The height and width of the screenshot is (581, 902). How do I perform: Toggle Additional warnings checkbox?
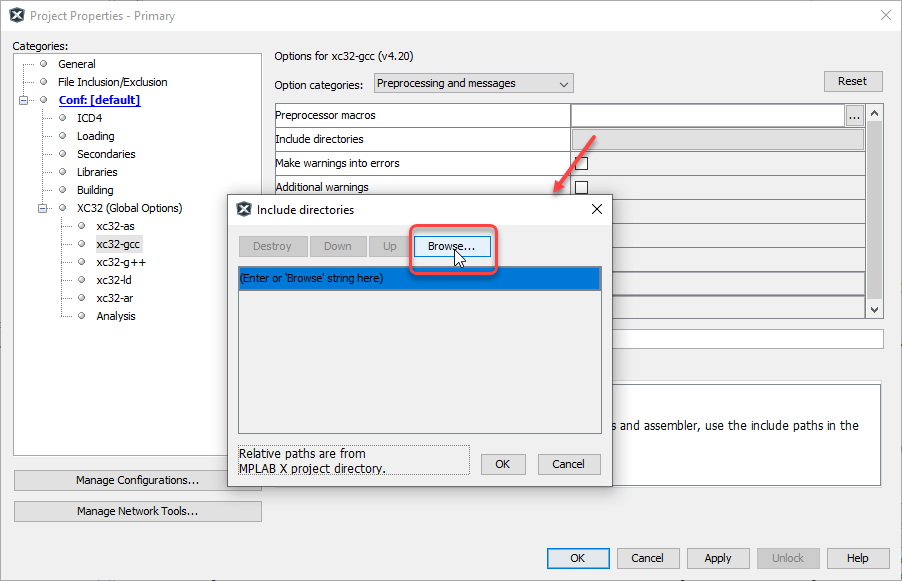point(581,187)
